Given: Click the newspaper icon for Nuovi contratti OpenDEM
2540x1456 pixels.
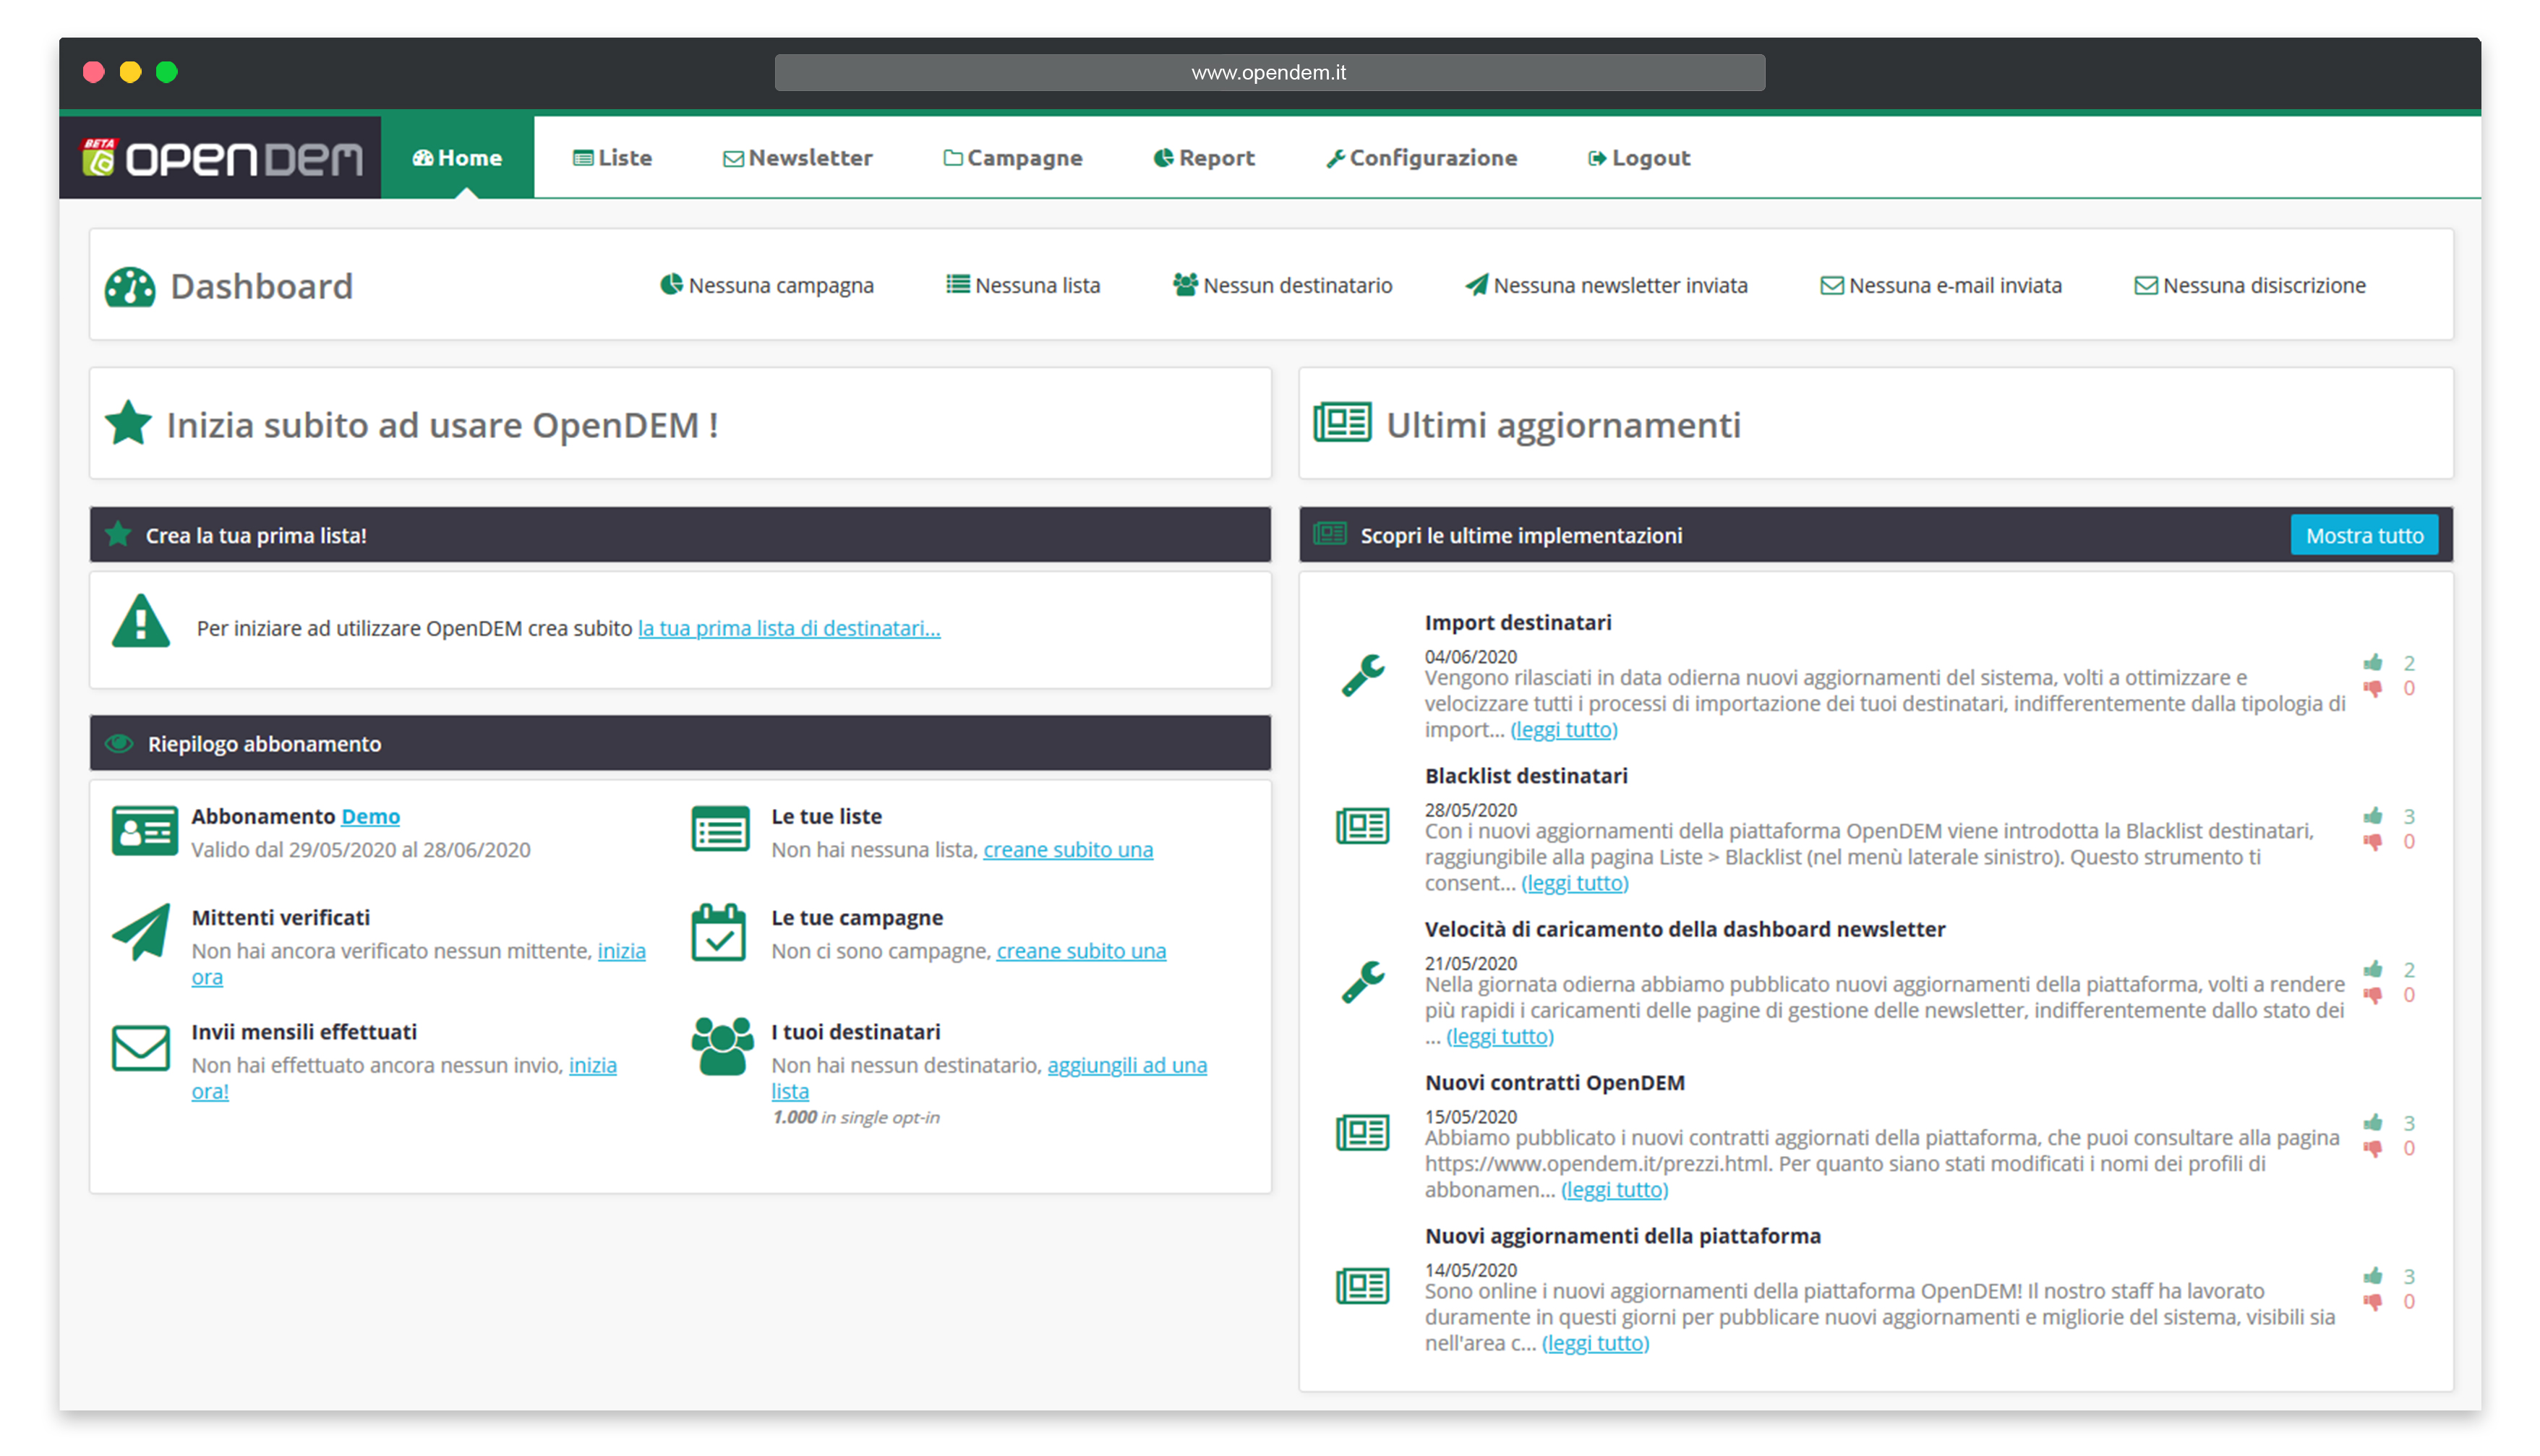Looking at the screenshot, I should (x=1362, y=1133).
